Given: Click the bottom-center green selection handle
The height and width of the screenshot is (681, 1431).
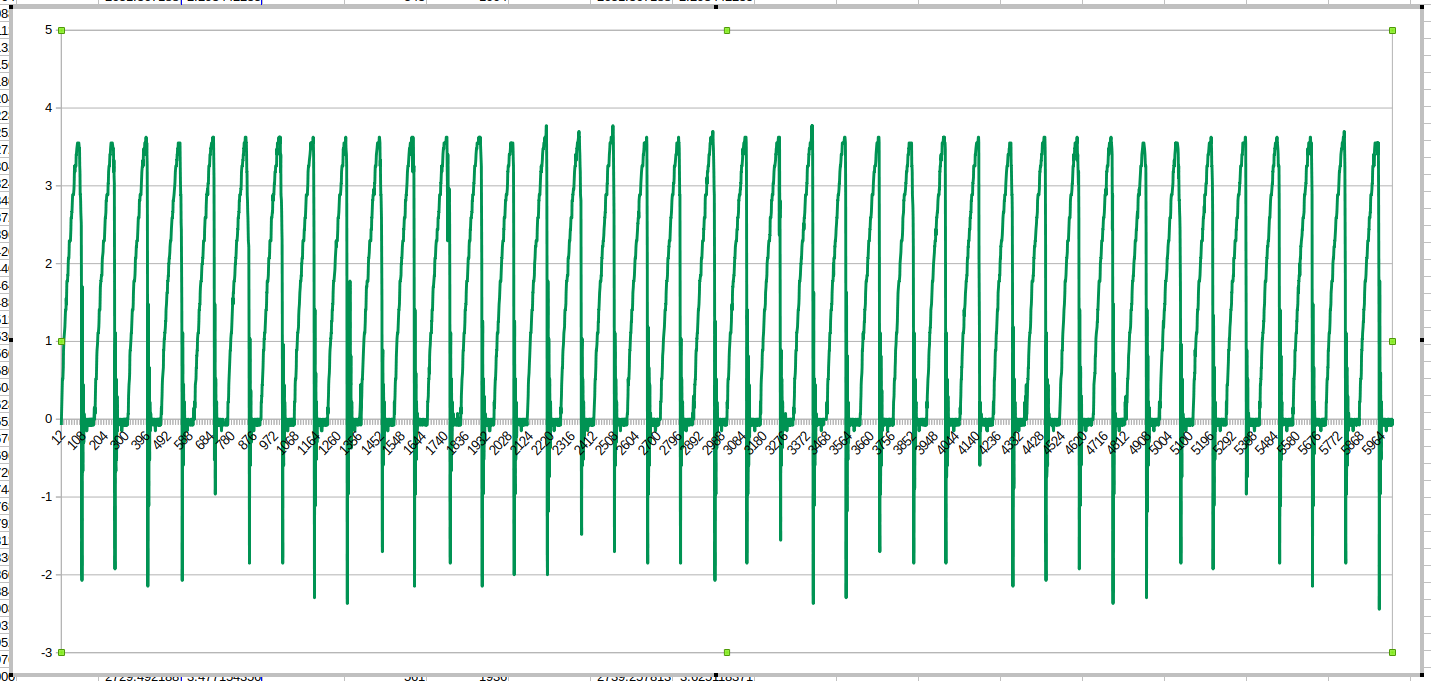Looking at the screenshot, I should pos(727,652).
